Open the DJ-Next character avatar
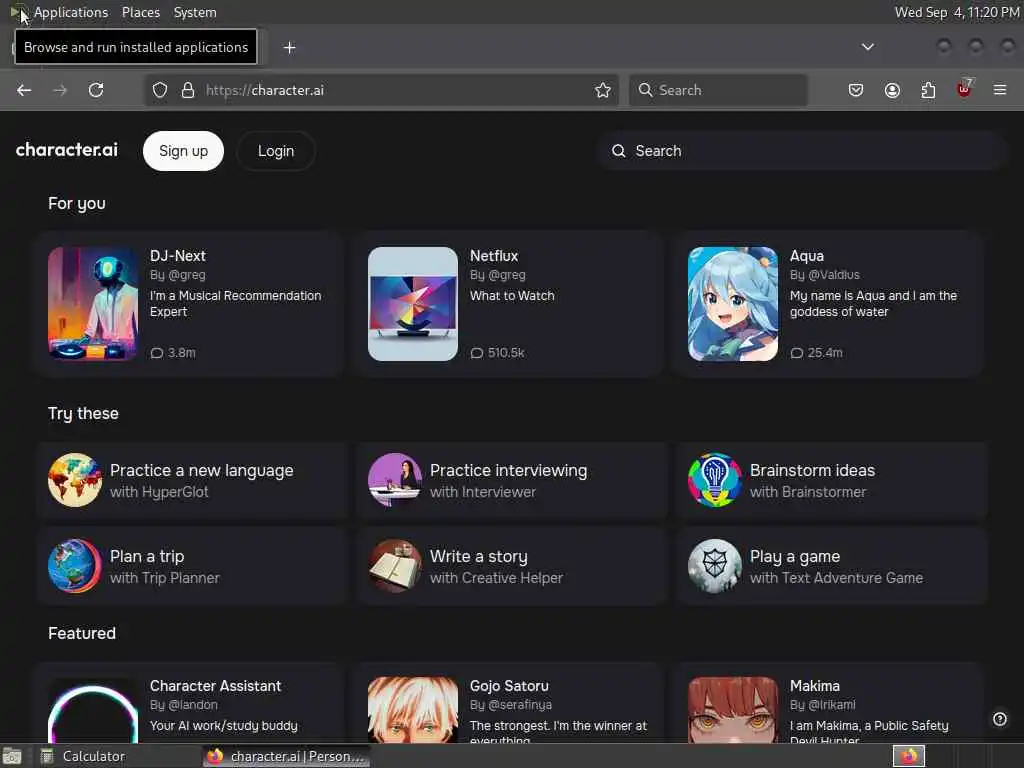The image size is (1024, 768). (x=93, y=304)
